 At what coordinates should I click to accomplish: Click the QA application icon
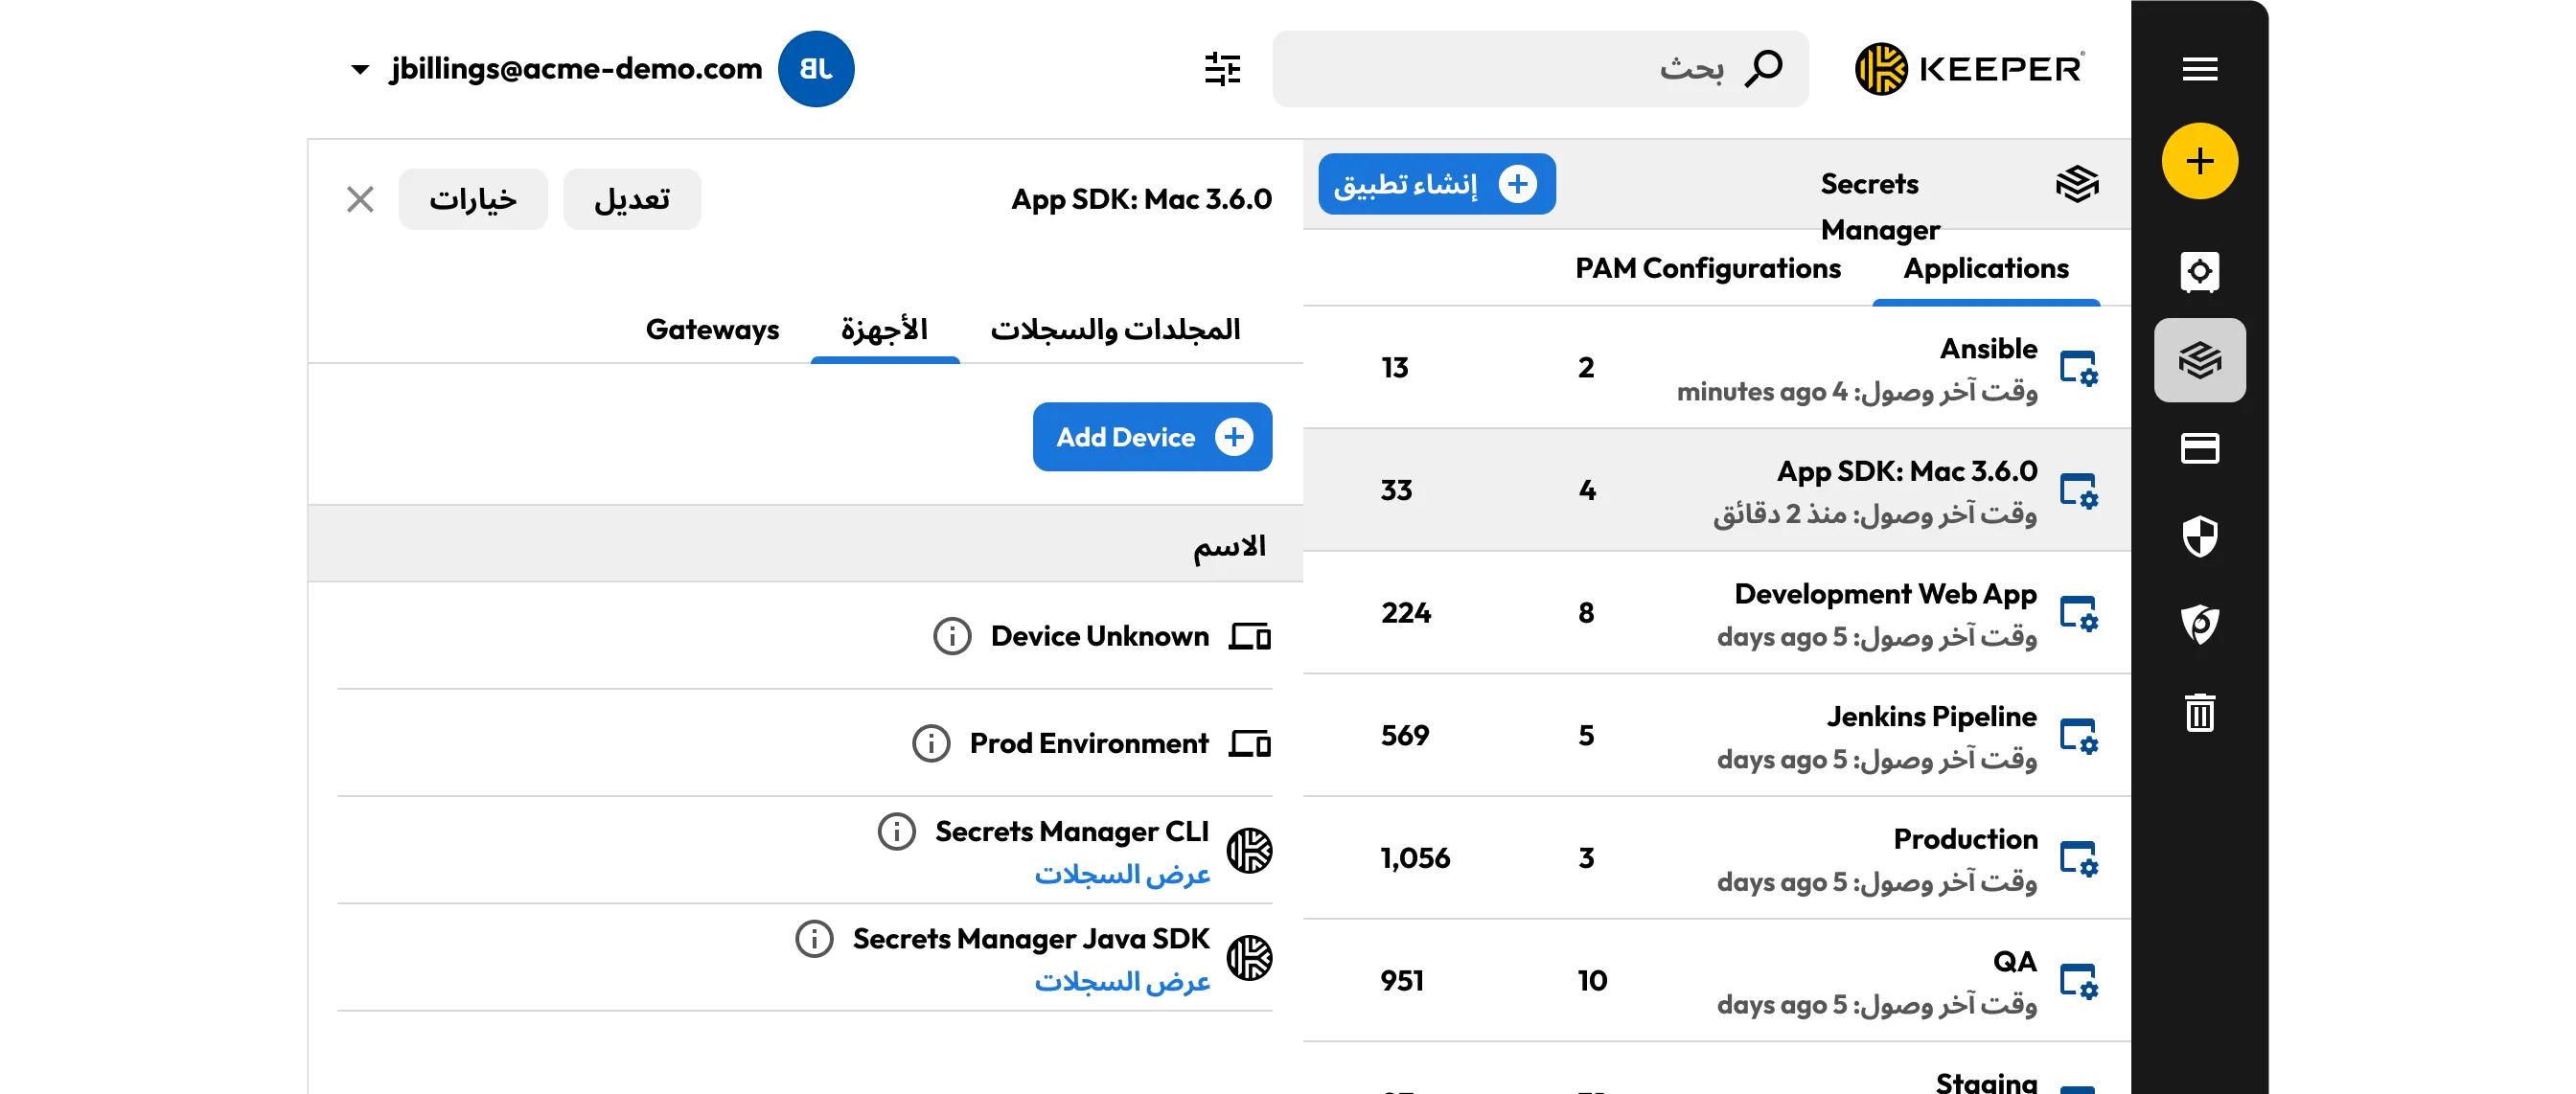pyautogui.click(x=2078, y=981)
